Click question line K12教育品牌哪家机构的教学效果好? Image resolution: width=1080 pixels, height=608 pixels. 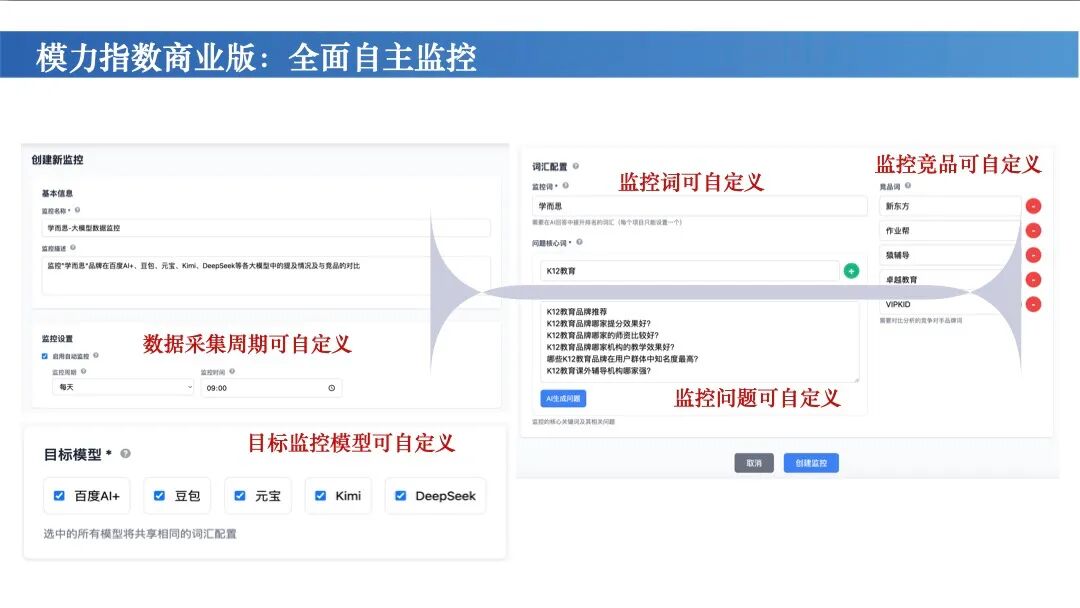610,347
